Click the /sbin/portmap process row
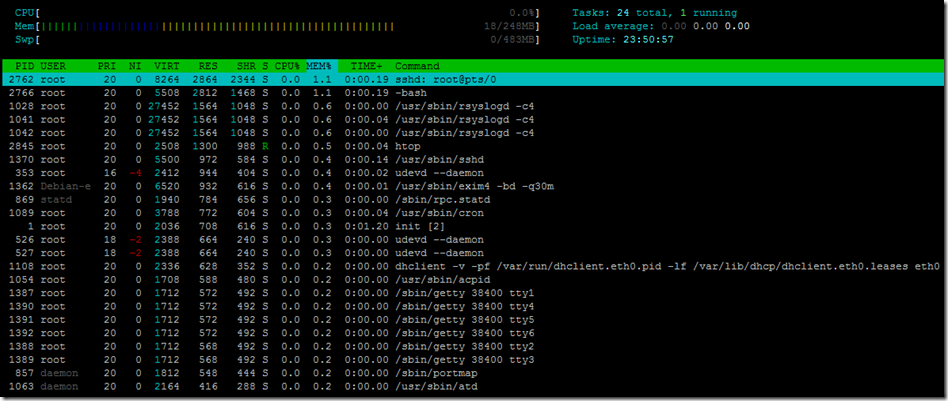 (x=473, y=373)
